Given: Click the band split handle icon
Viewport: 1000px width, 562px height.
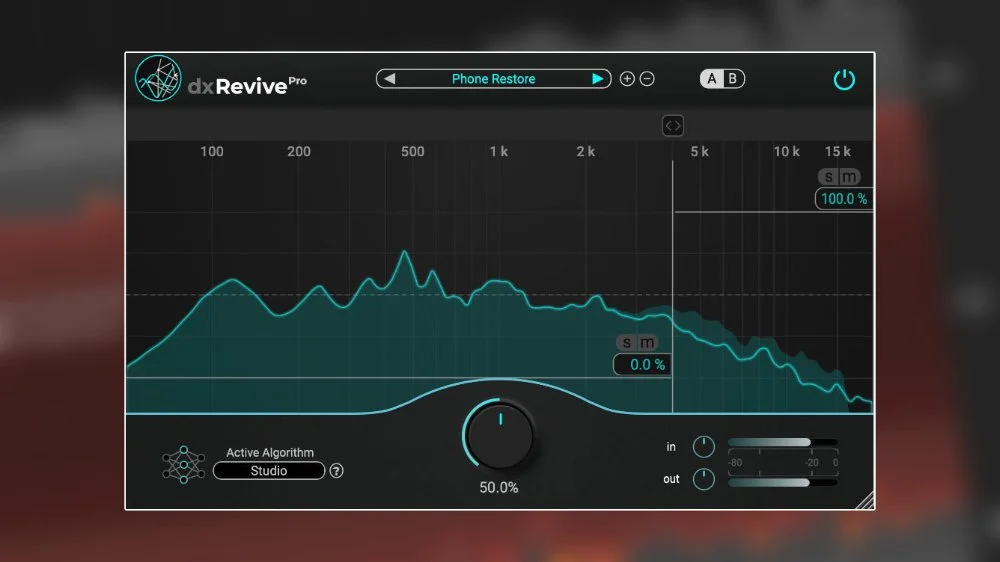Looking at the screenshot, I should point(673,126).
